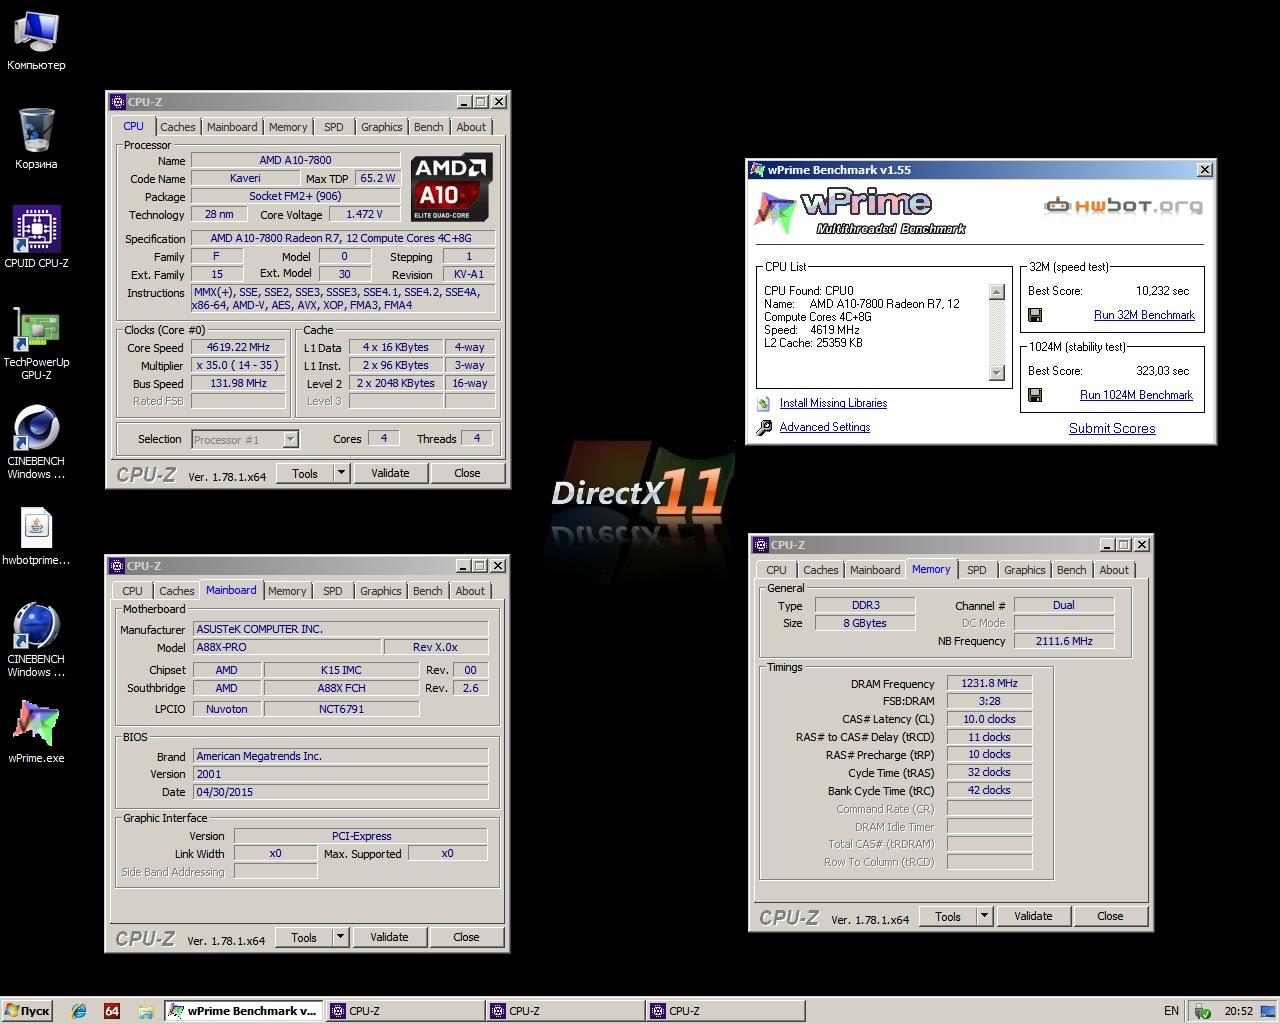Click the AMD A10-7800 Name field
Screen dimensions: 1280x1024
296,160
